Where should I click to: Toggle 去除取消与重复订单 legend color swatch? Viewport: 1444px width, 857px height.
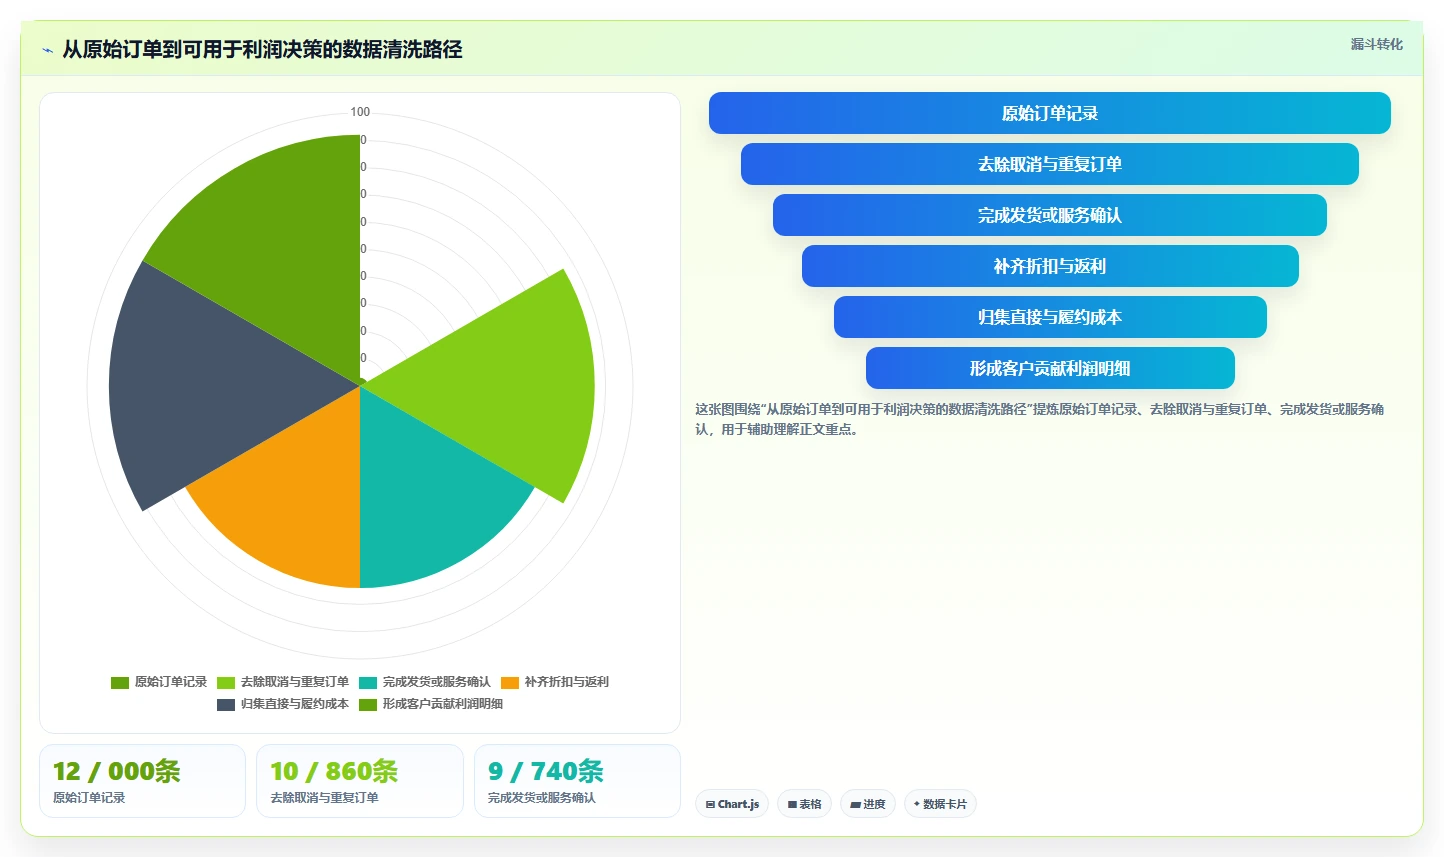point(226,682)
